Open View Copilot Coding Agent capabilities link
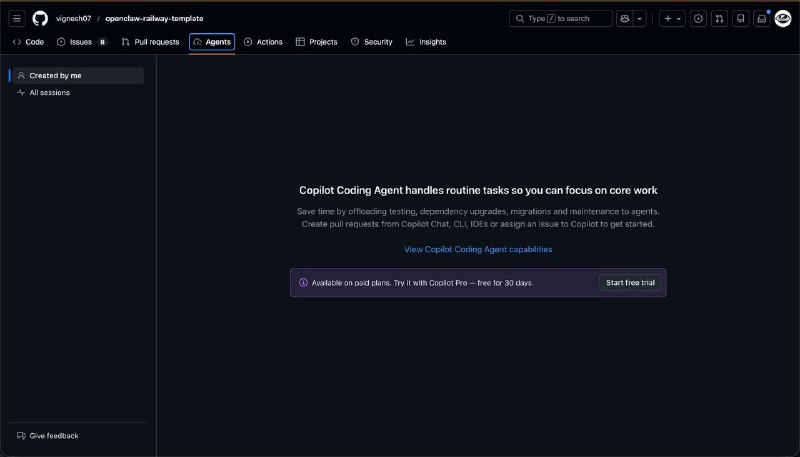Image resolution: width=800 pixels, height=457 pixels. [478, 249]
